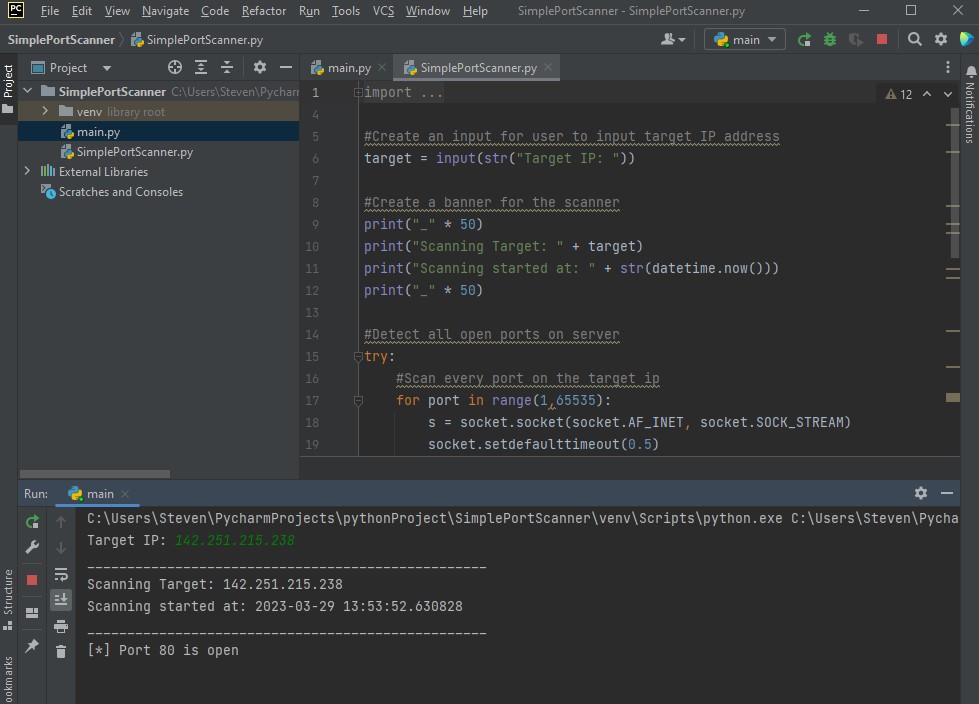Click the Project panel horizontal scrollbar
Image resolution: width=979 pixels, height=704 pixels.
pyautogui.click(x=95, y=474)
